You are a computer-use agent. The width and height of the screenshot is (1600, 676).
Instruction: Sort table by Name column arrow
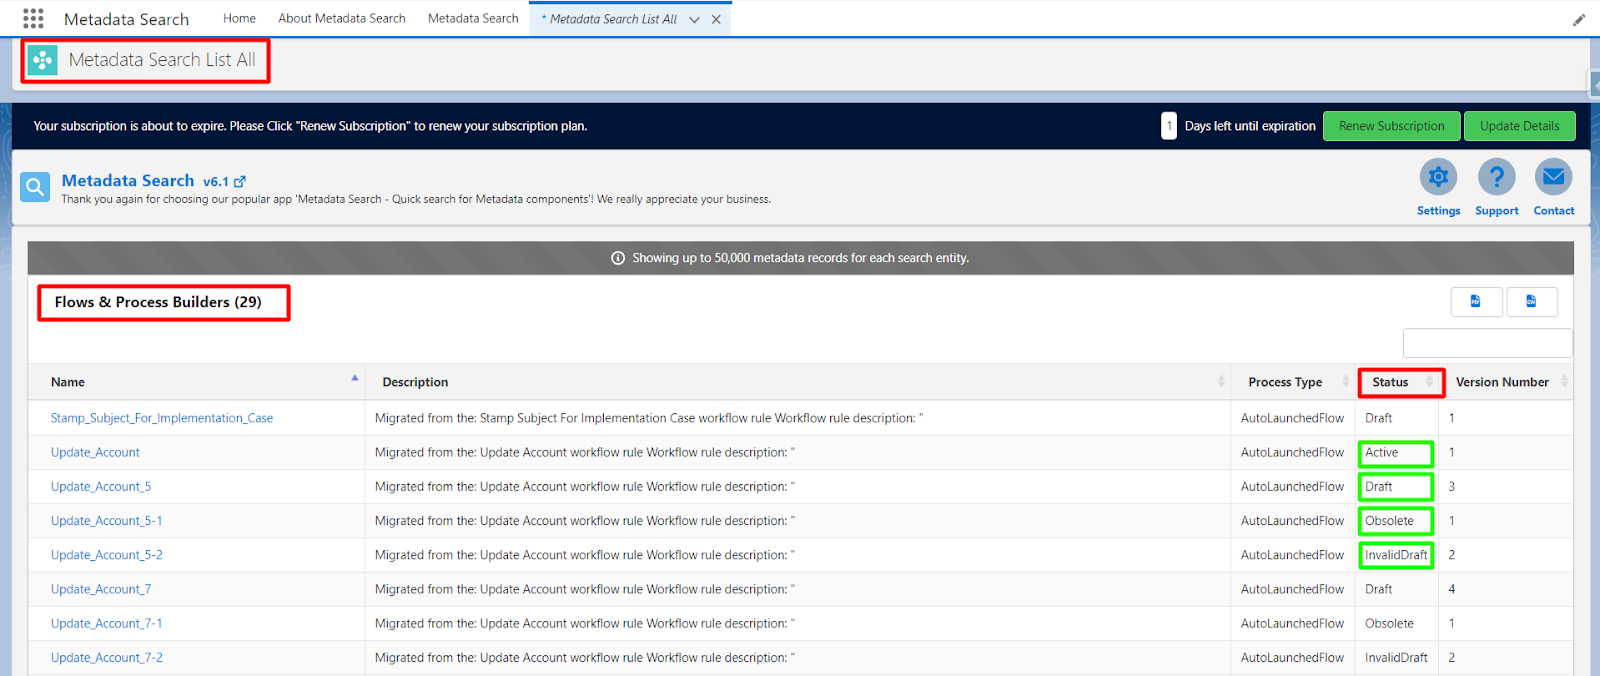[x=354, y=378]
